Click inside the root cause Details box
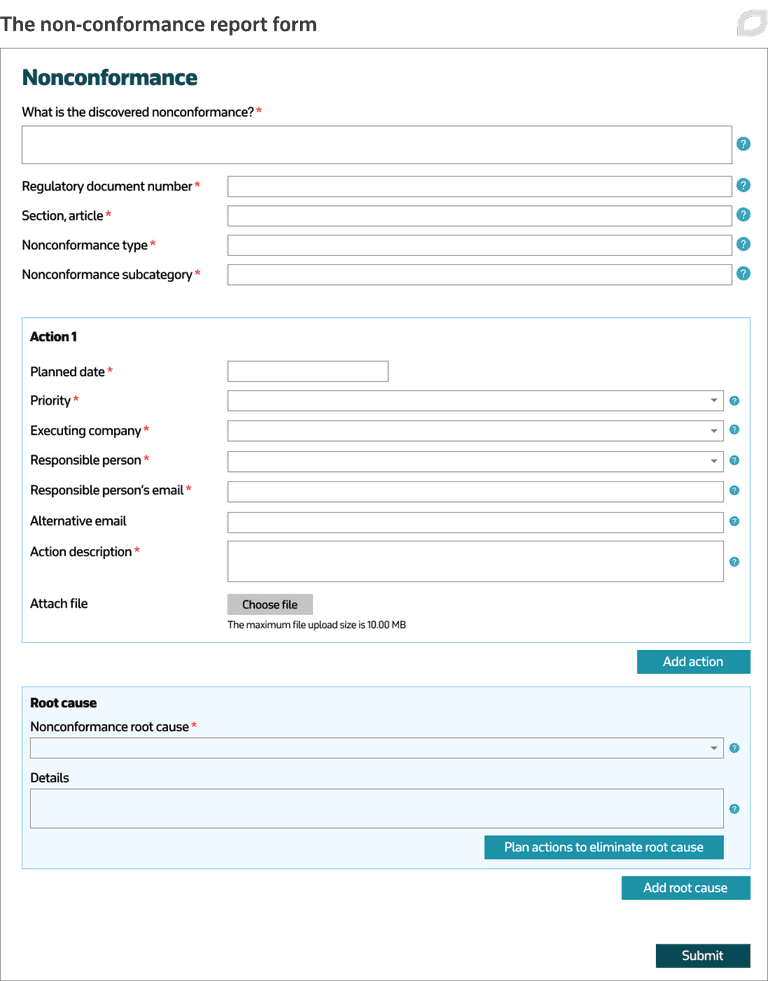 coord(376,807)
